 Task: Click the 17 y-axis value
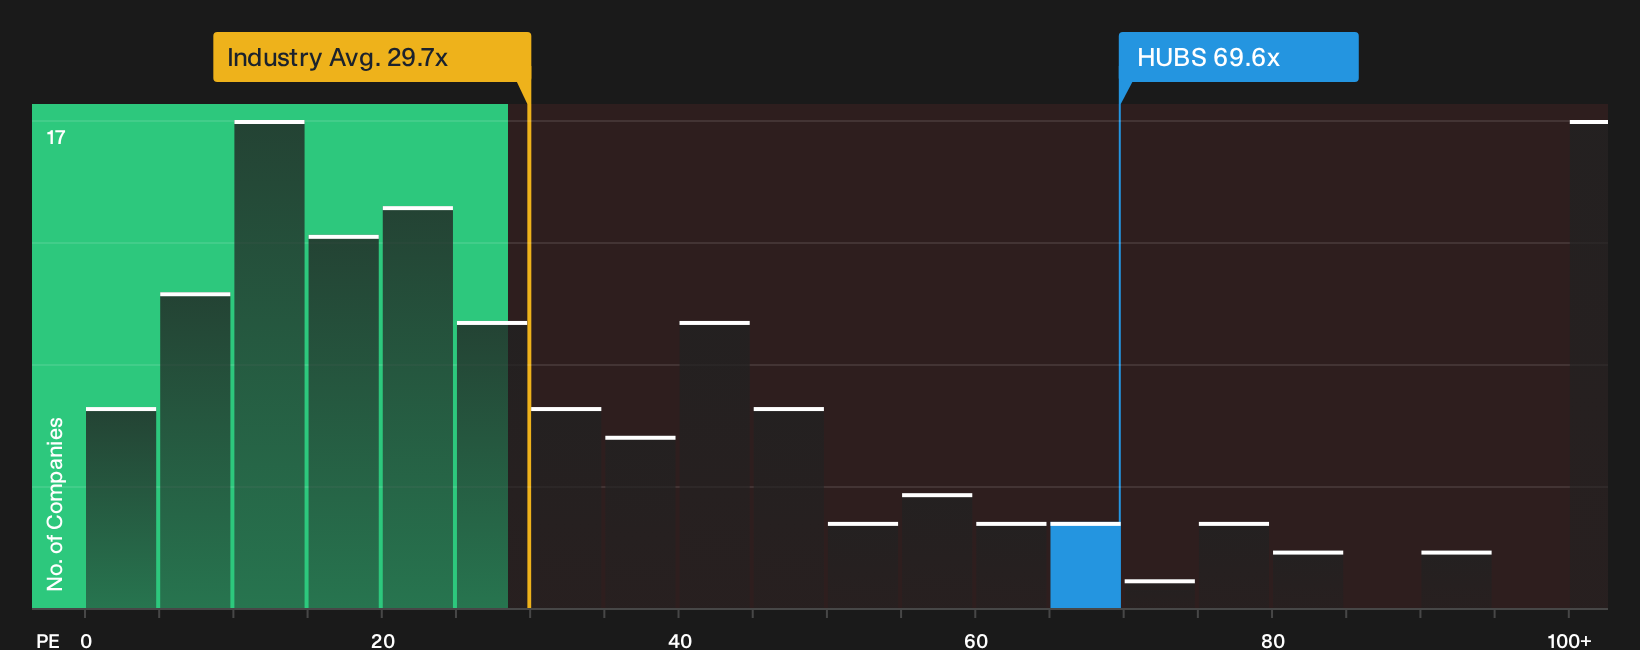56,137
